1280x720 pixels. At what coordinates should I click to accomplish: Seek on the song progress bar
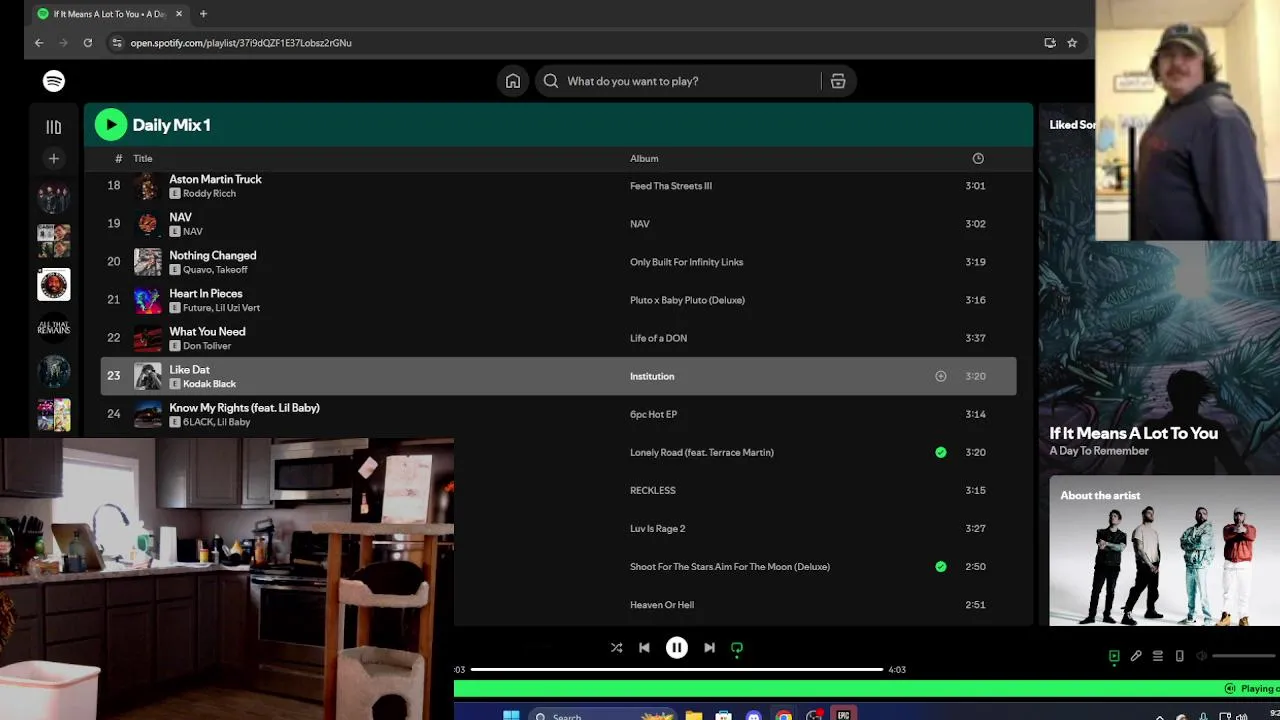(677, 669)
